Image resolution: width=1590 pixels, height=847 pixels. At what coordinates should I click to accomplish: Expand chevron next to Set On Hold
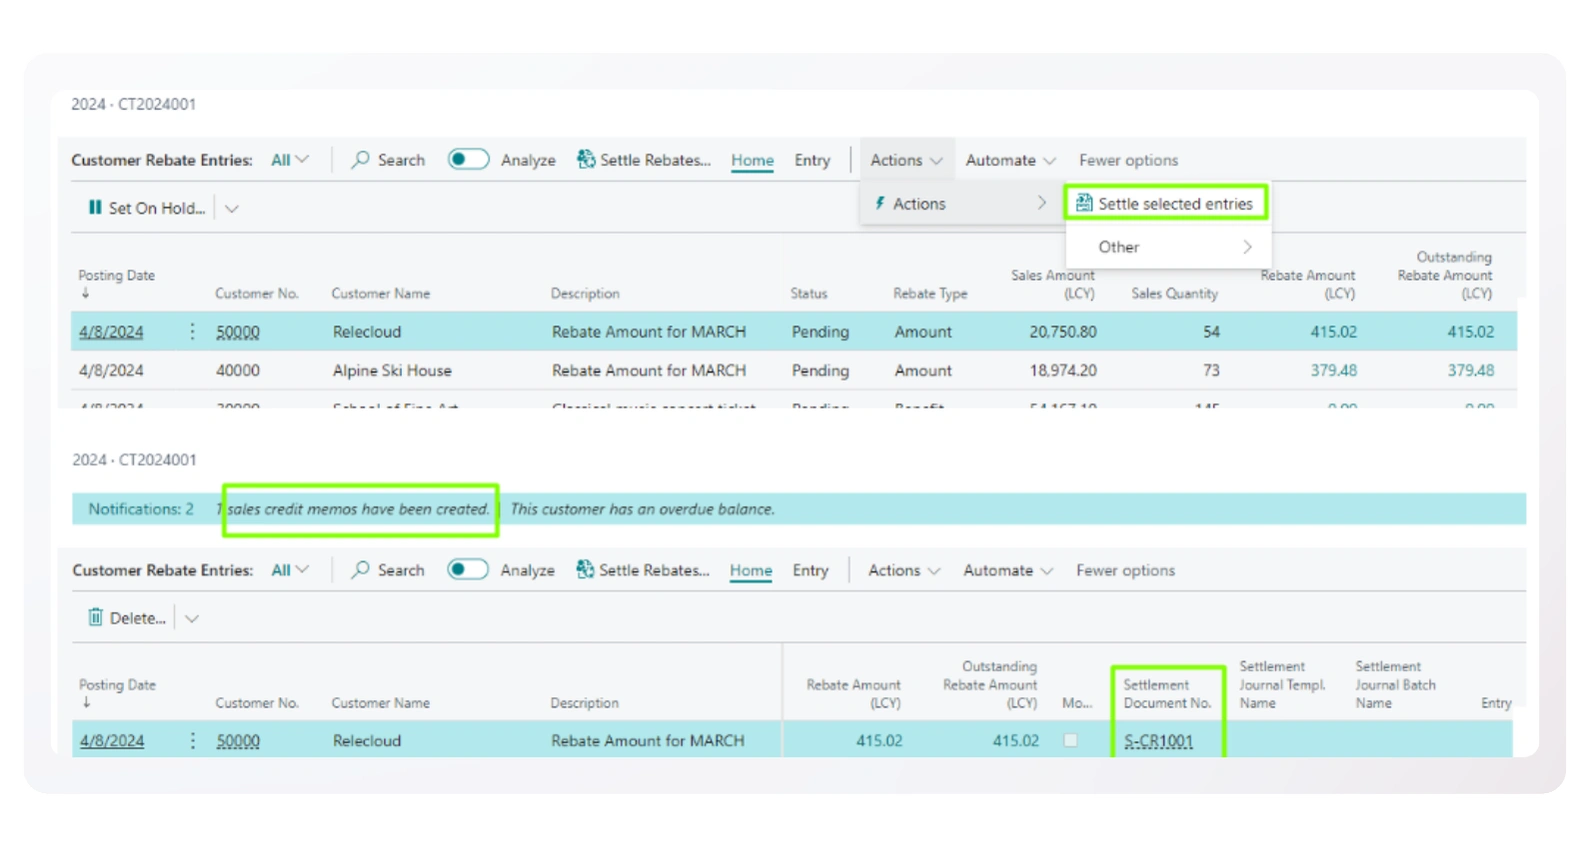tap(232, 208)
